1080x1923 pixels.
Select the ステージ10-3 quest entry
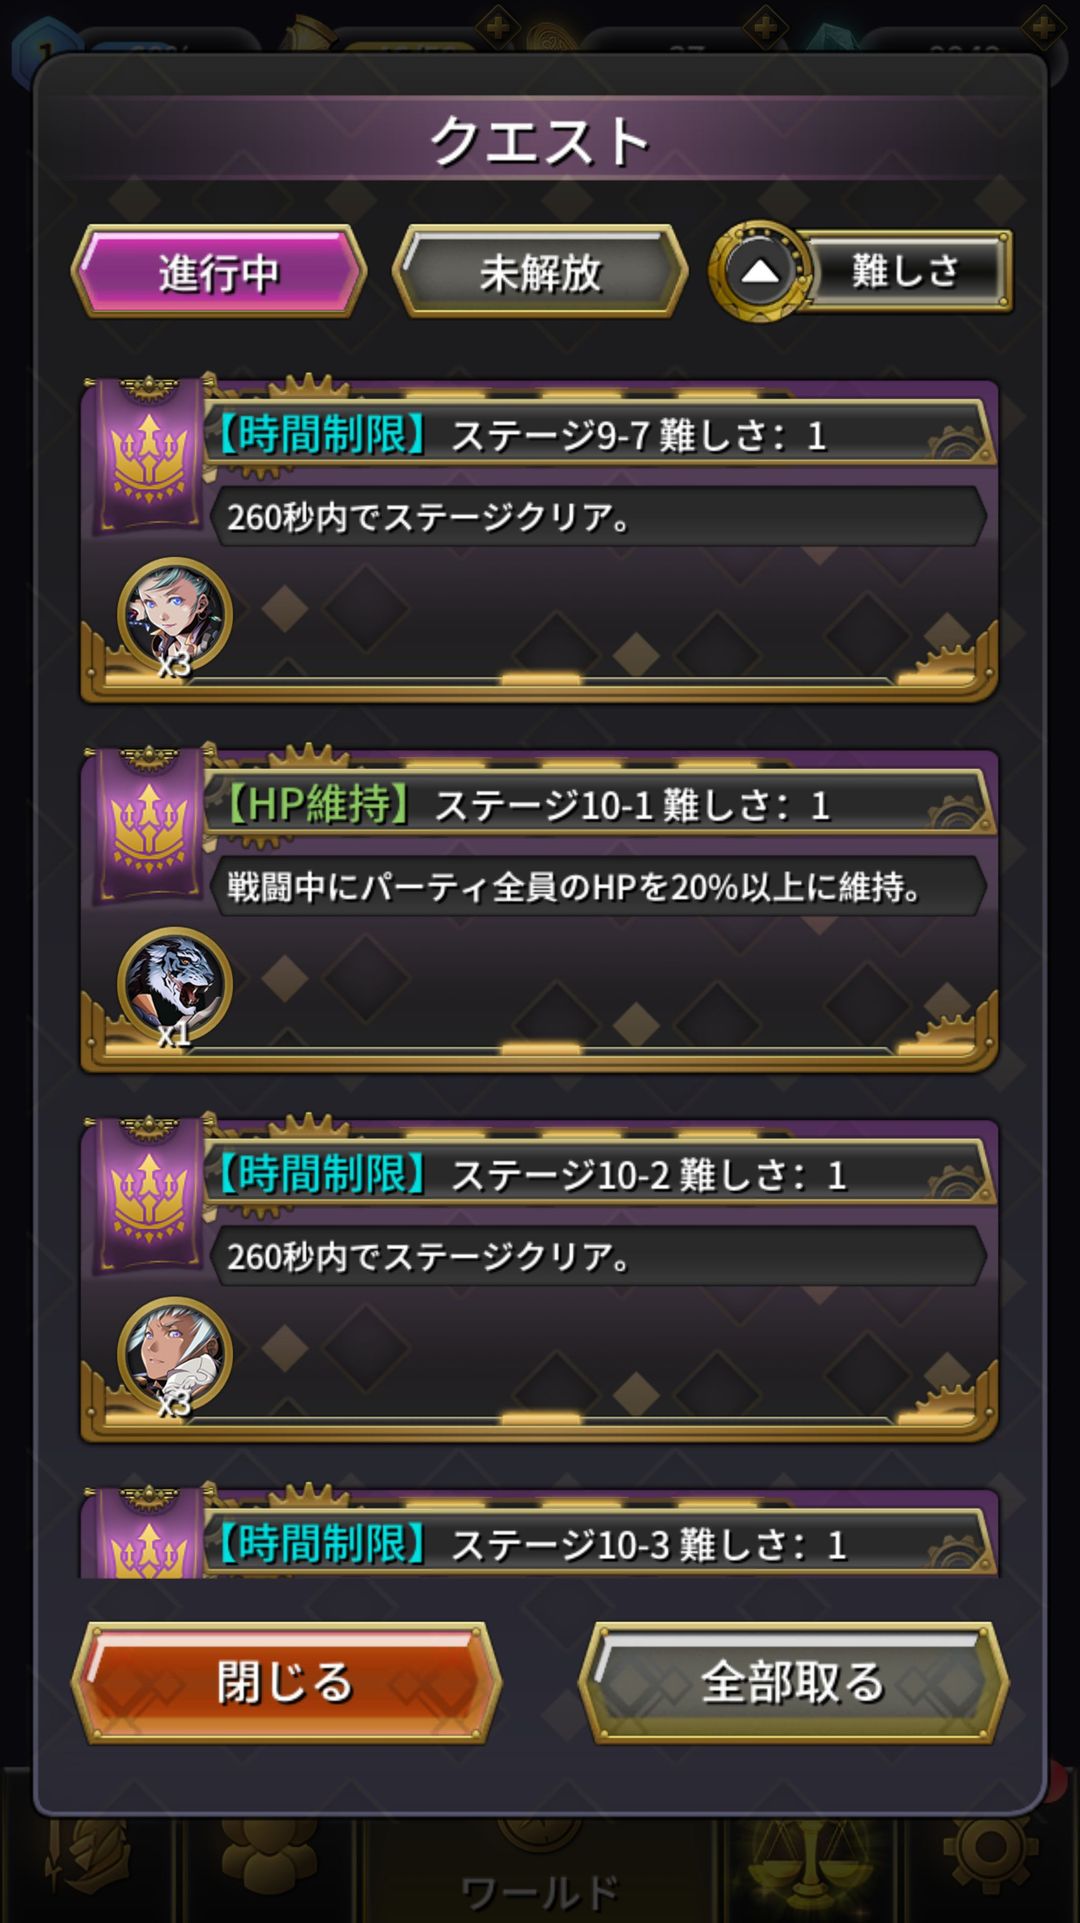pos(540,1533)
